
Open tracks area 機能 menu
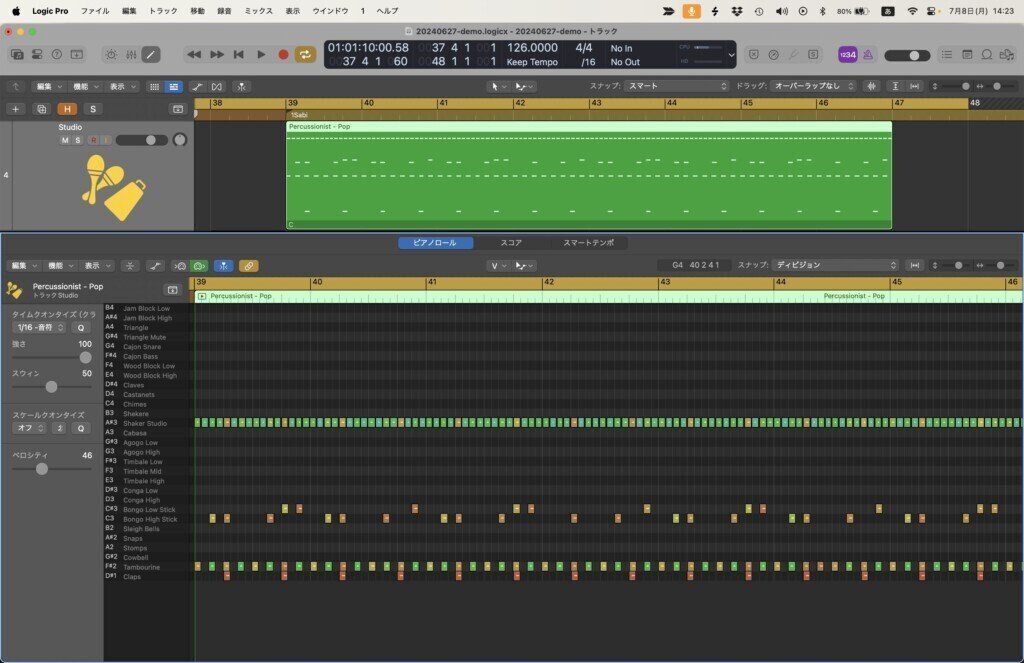[85, 86]
